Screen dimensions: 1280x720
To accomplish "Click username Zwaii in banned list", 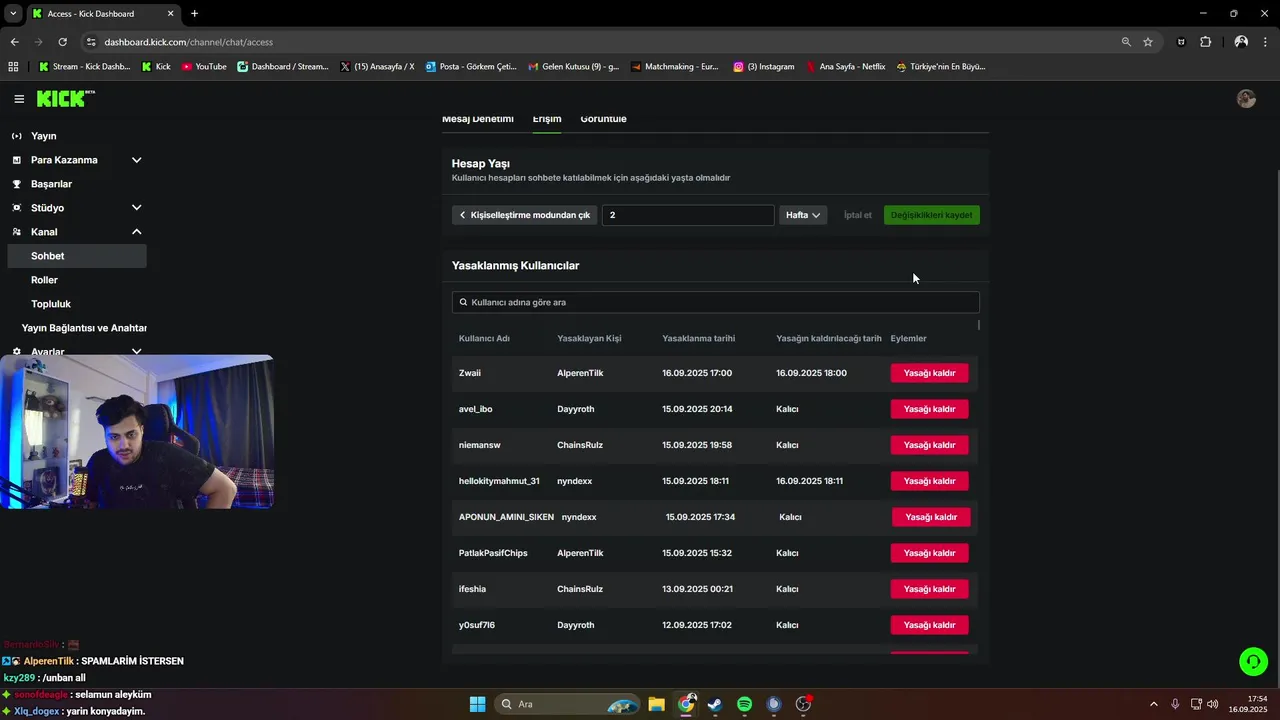I will coord(470,373).
